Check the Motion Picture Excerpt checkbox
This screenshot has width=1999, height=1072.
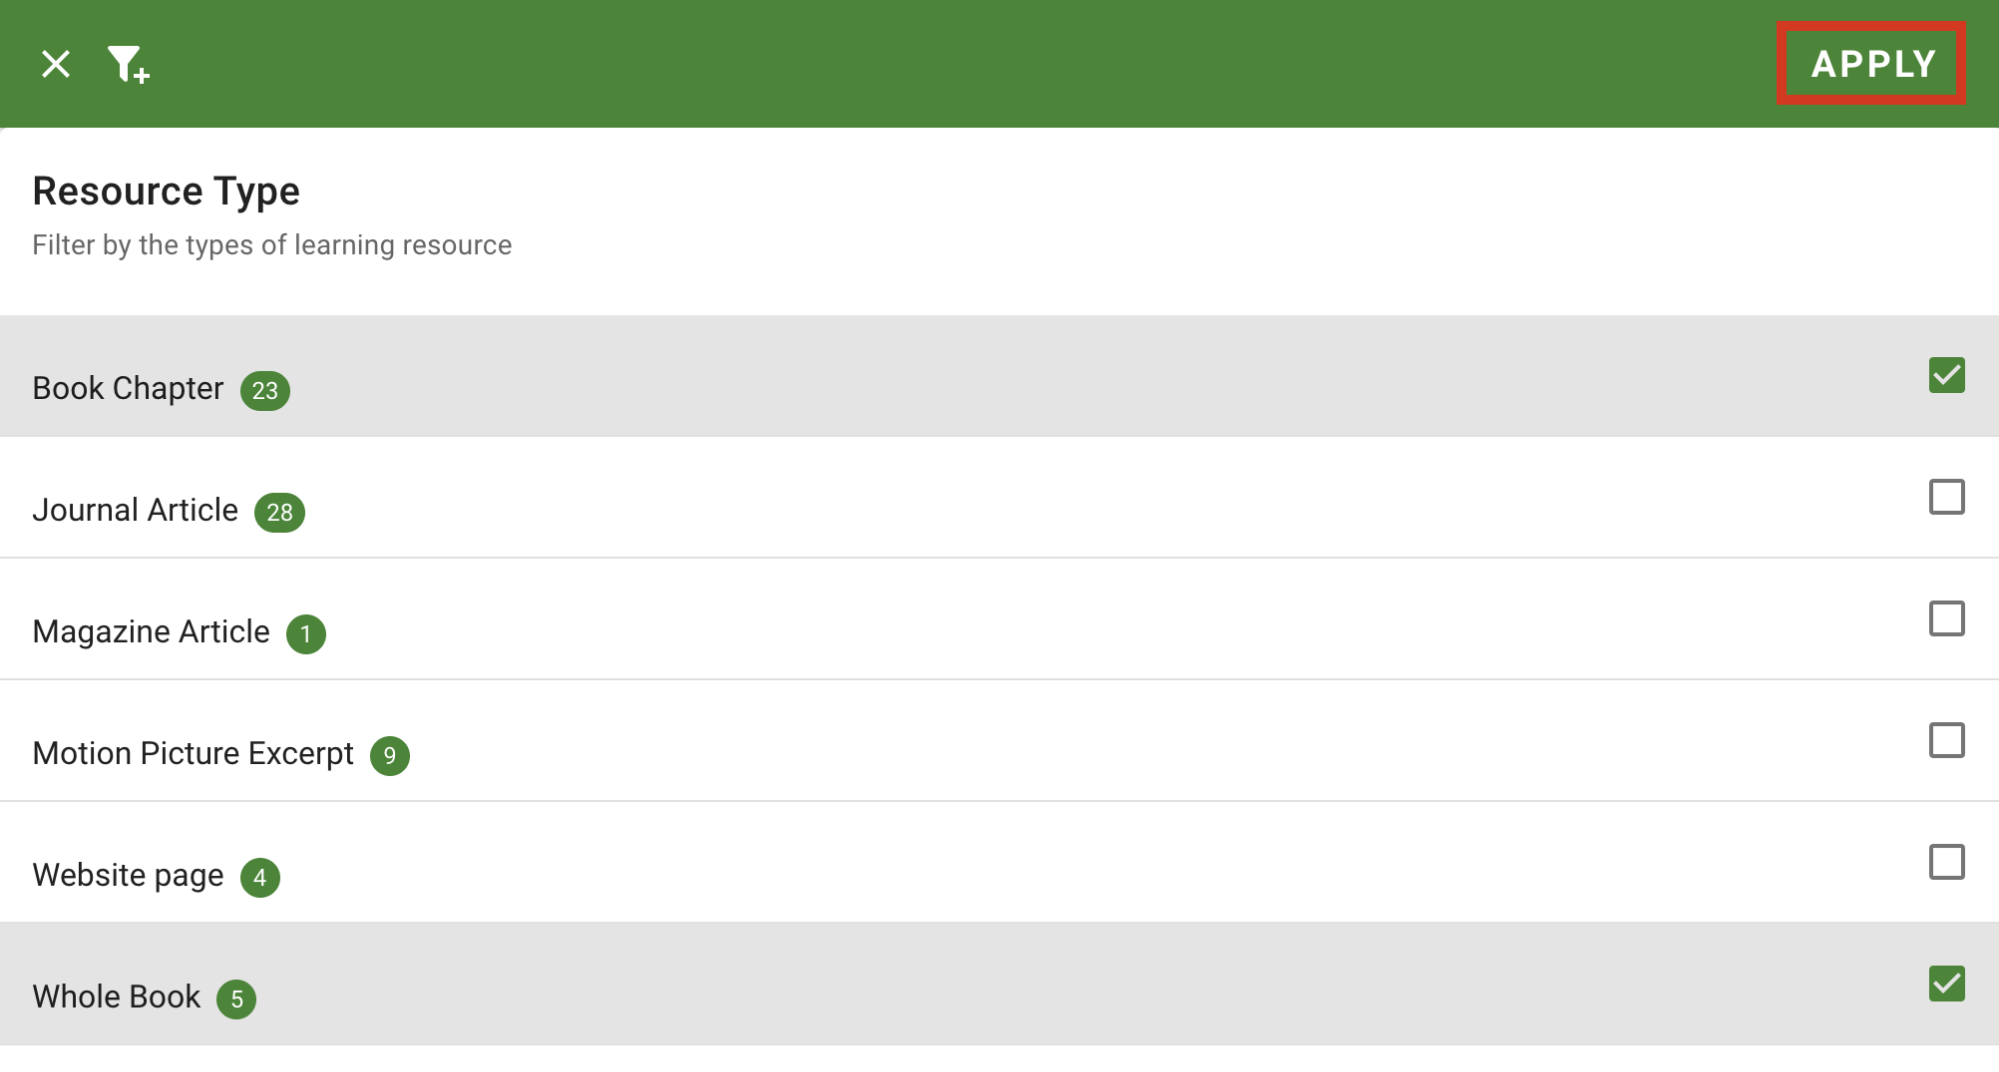[1946, 741]
